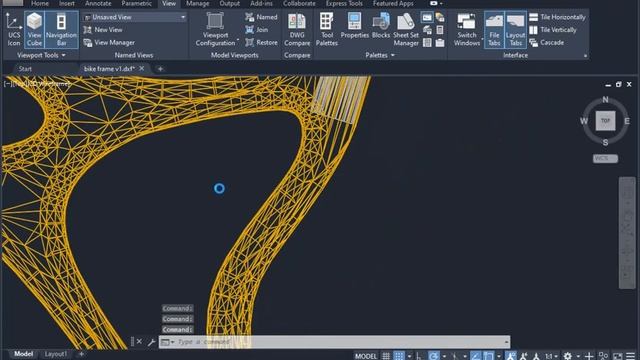
Task: Switch to the Parametric ribbon tab
Action: pos(136,4)
